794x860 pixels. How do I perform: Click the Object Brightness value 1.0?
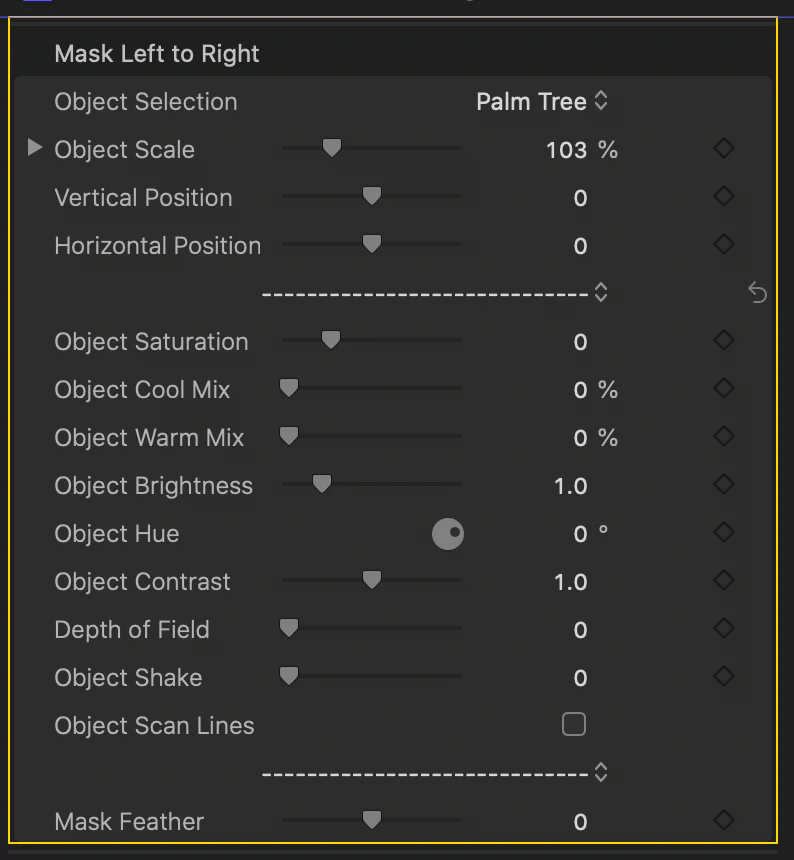click(x=570, y=486)
